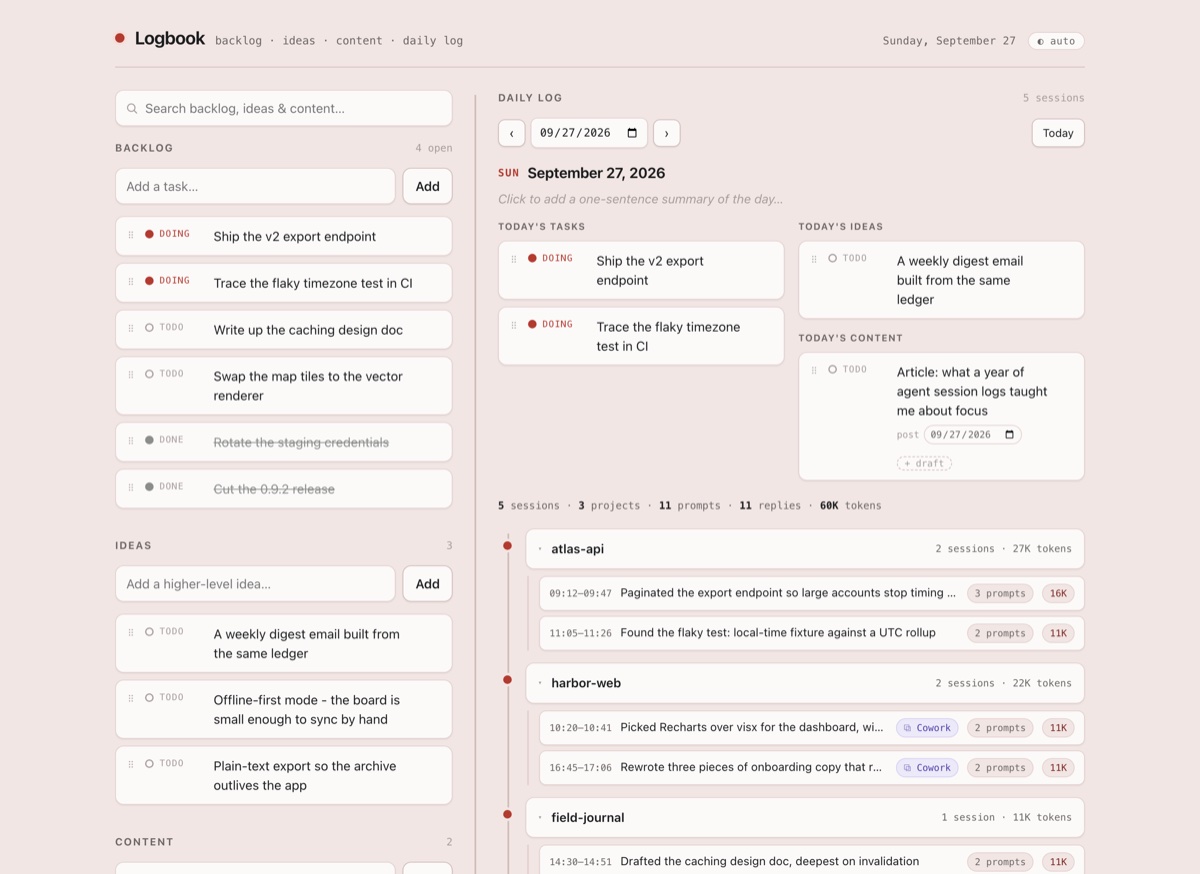This screenshot has height=874, width=1200.
Task: Expand 2 prompts on Drafted the caching design doc session
Action: (x=1000, y=862)
